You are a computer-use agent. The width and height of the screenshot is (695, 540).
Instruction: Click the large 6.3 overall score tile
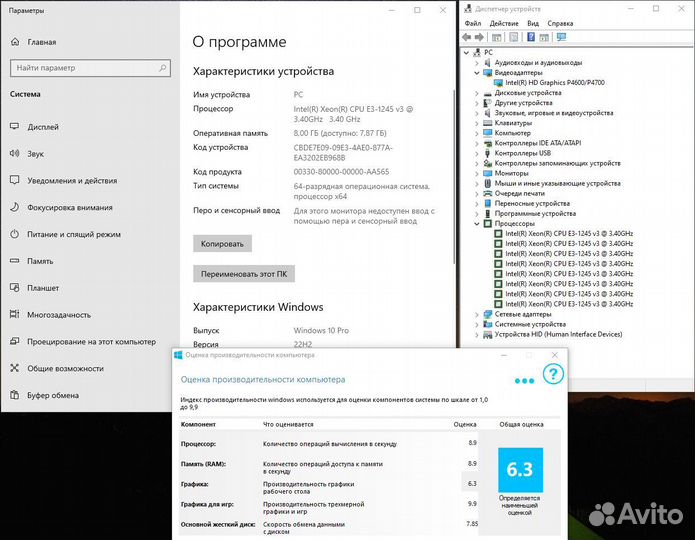(520, 470)
